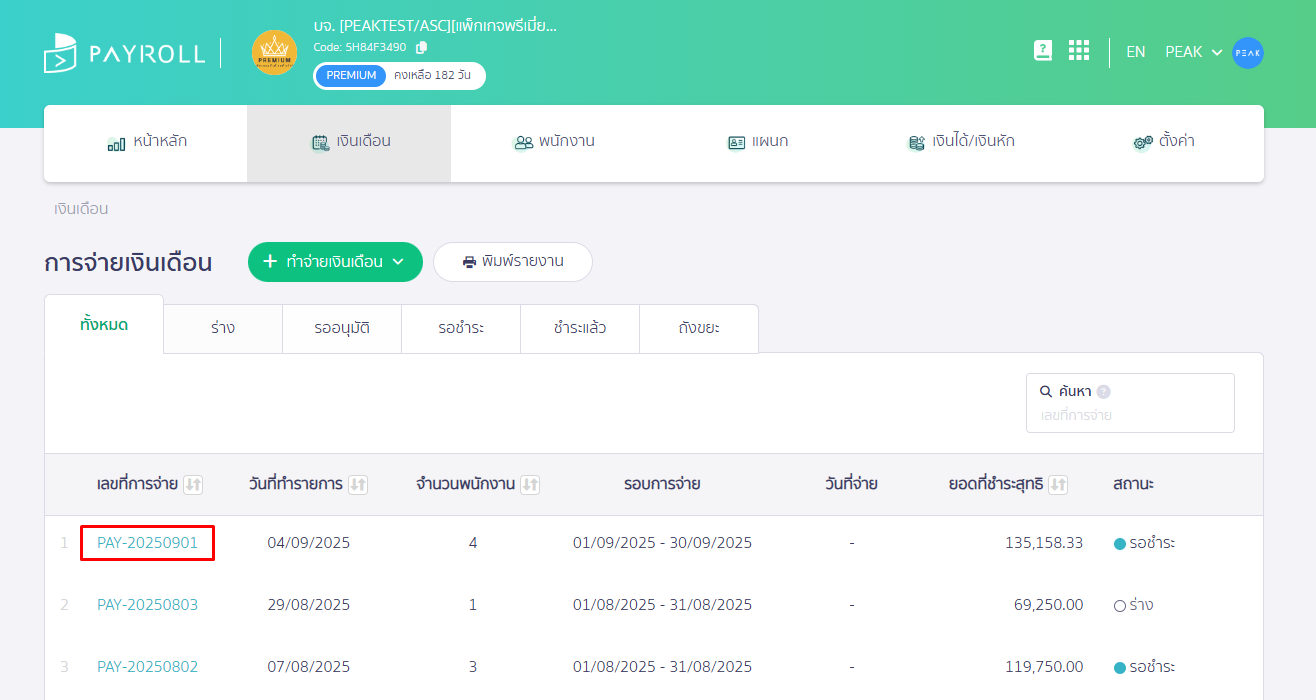The image size is (1316, 700).
Task: Sort by ยอดที่ชำระสุทธิ column
Action: (1058, 485)
